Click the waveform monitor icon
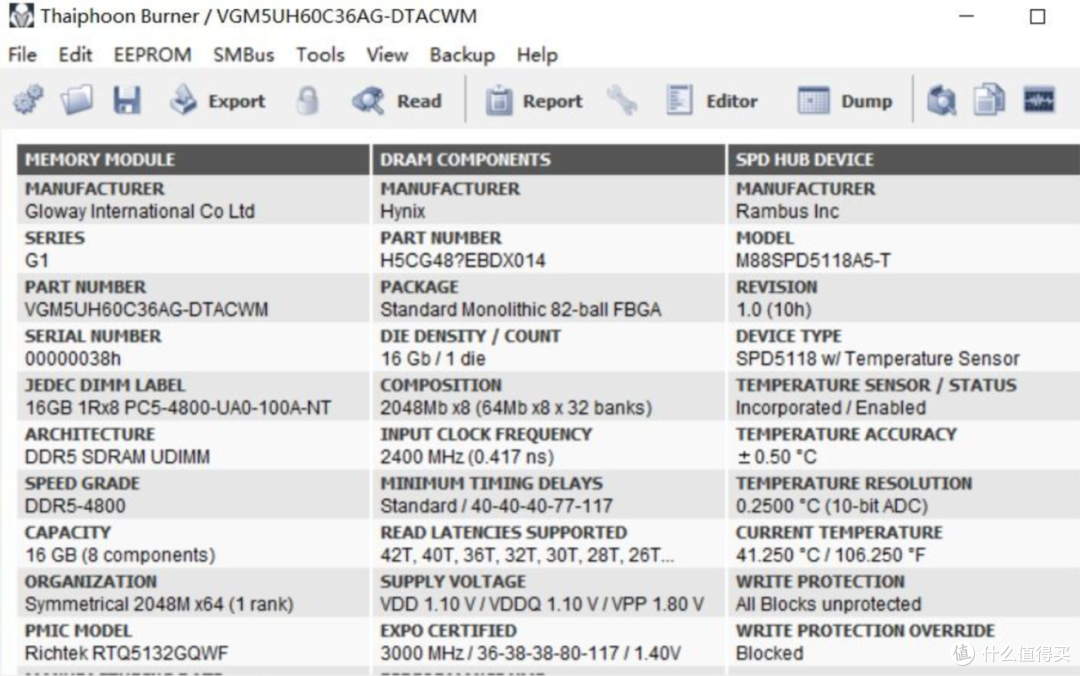 tap(1039, 101)
